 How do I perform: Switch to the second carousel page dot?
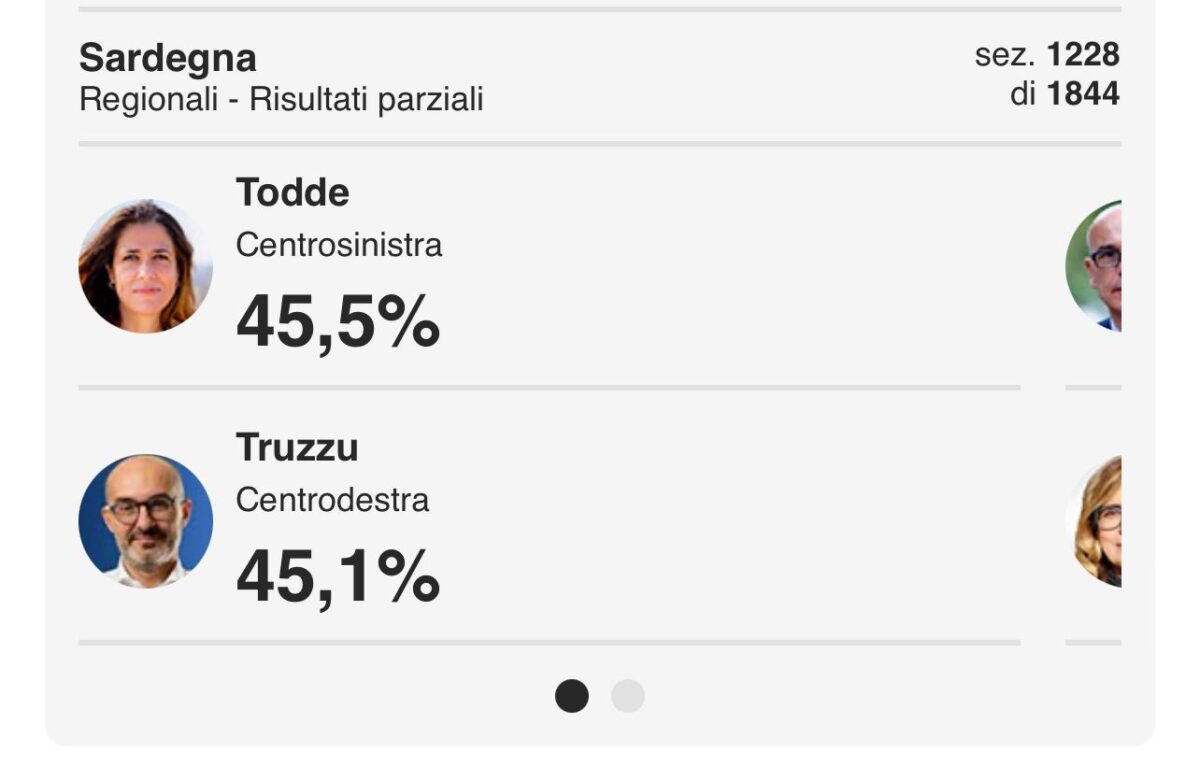(628, 696)
